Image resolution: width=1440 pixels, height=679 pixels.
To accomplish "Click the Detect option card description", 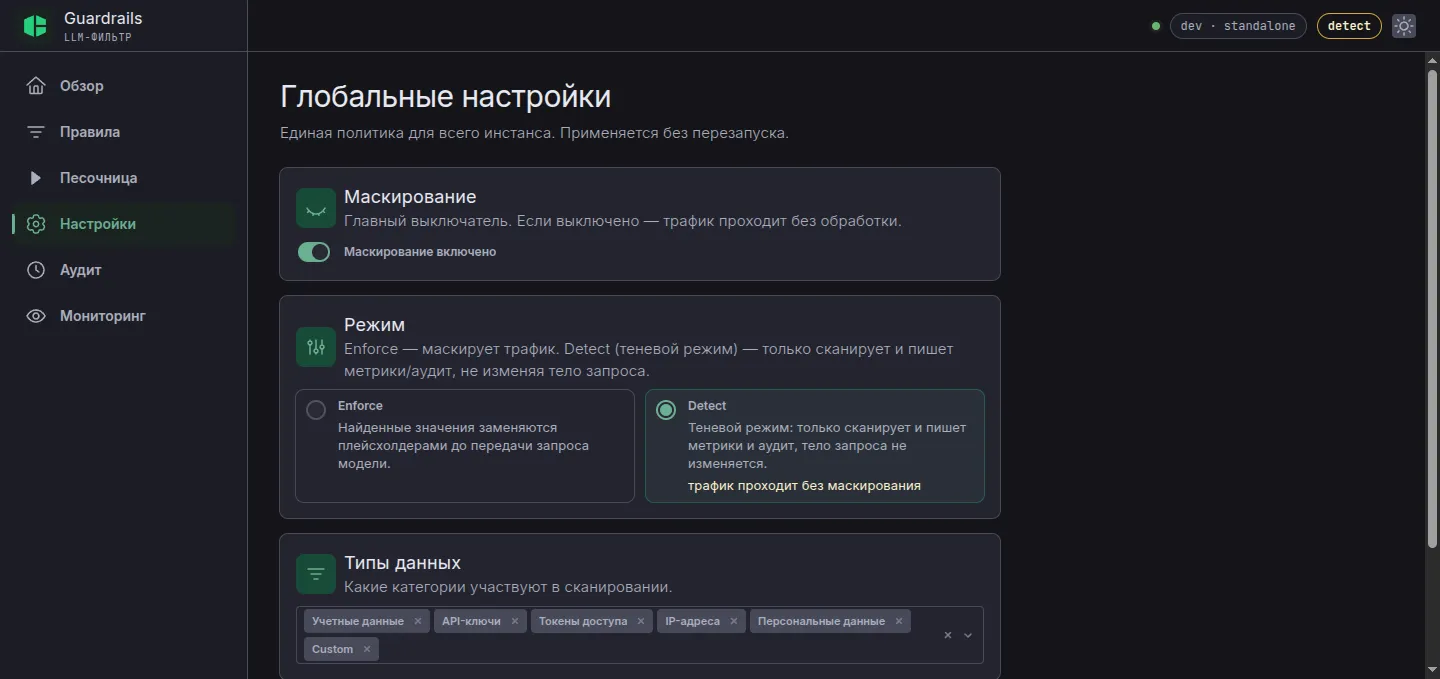I will pyautogui.click(x=827, y=446).
